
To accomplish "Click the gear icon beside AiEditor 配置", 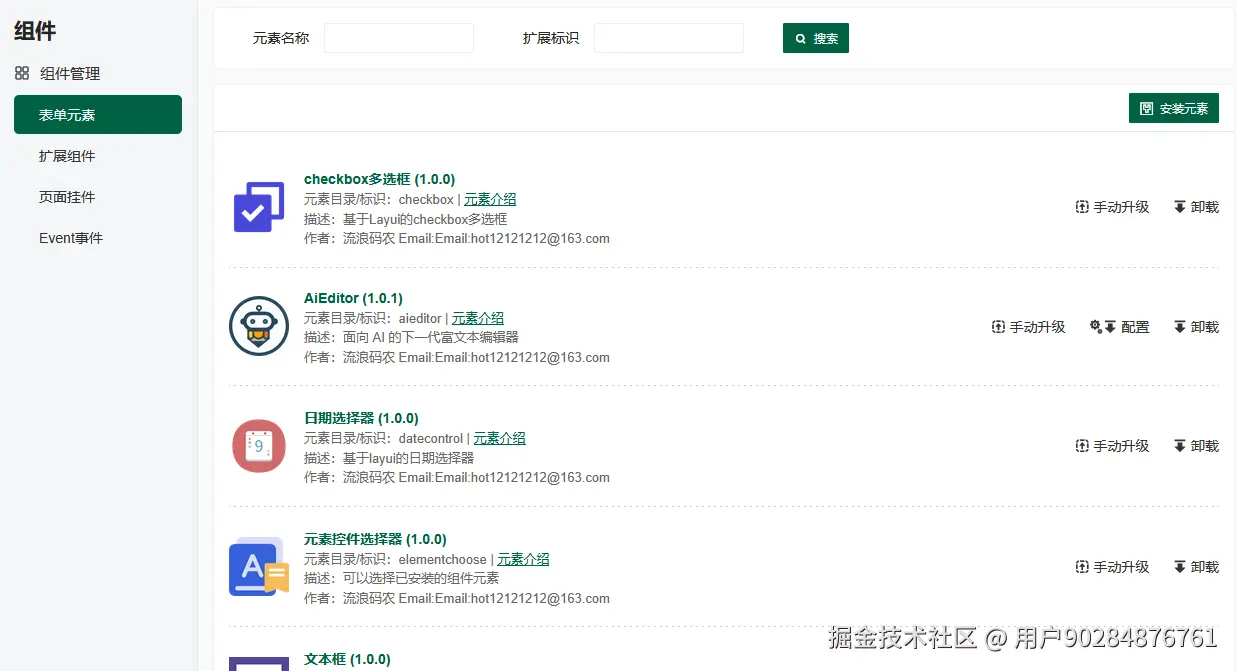I will tap(1096, 326).
